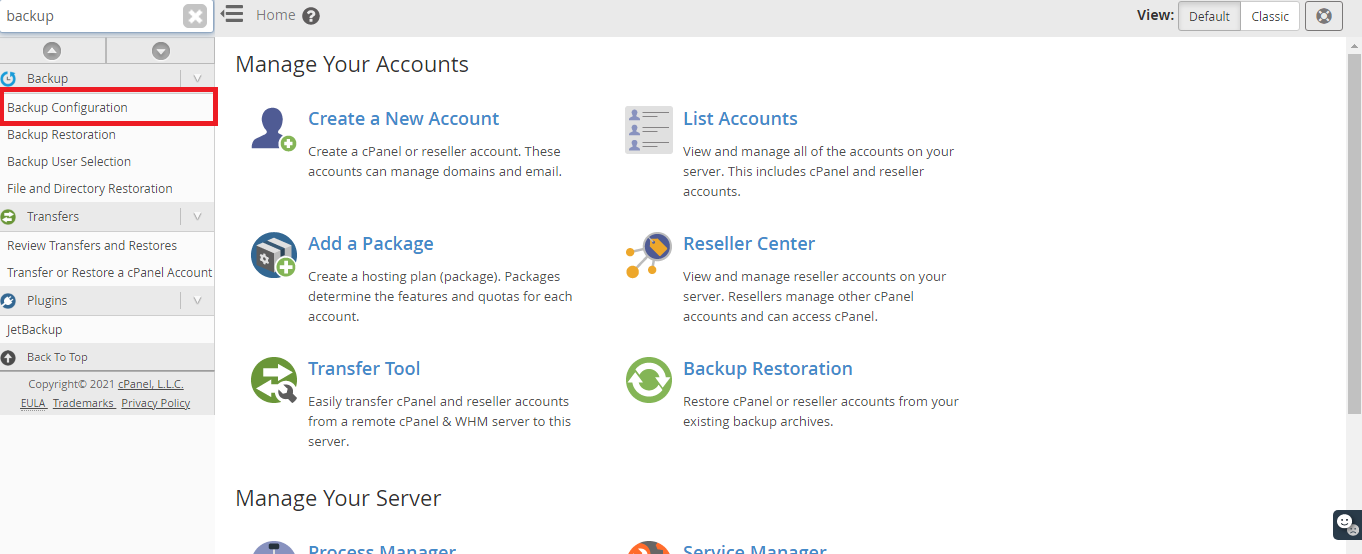Click the Backup Restoration green icon
The height and width of the screenshot is (554, 1362).
[x=649, y=380]
